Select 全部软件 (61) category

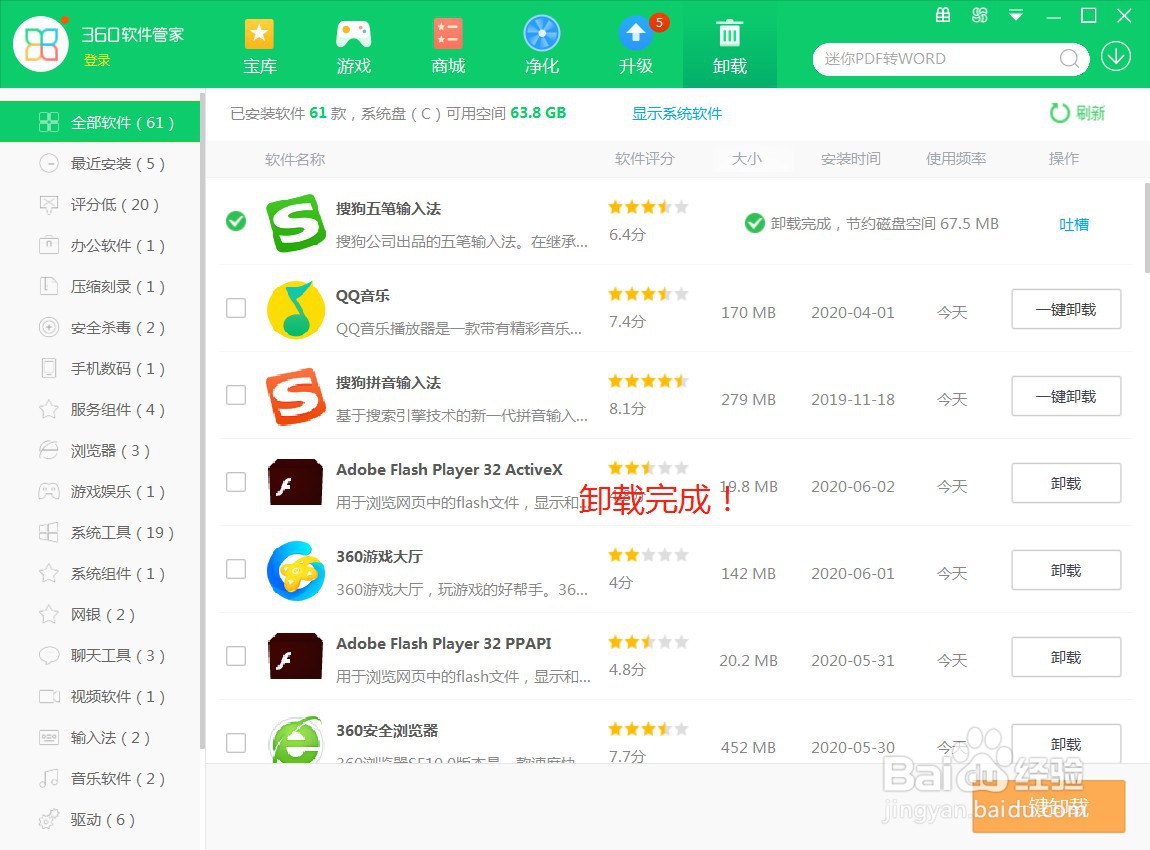click(x=100, y=122)
